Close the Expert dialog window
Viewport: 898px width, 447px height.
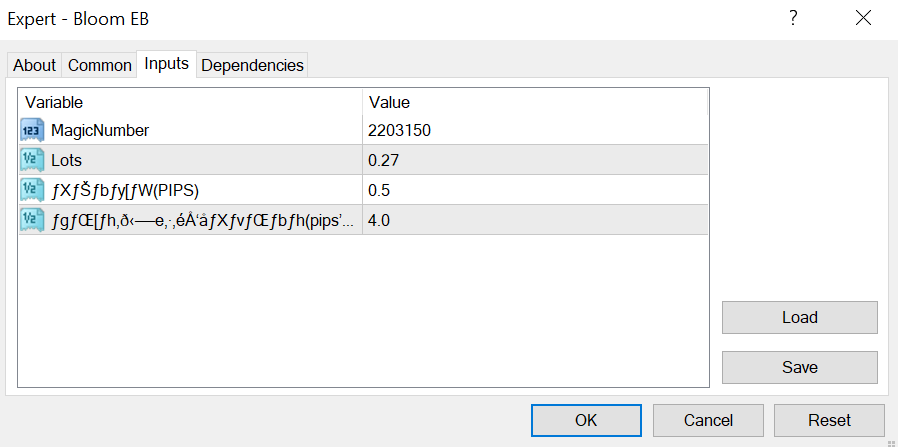(x=863, y=18)
